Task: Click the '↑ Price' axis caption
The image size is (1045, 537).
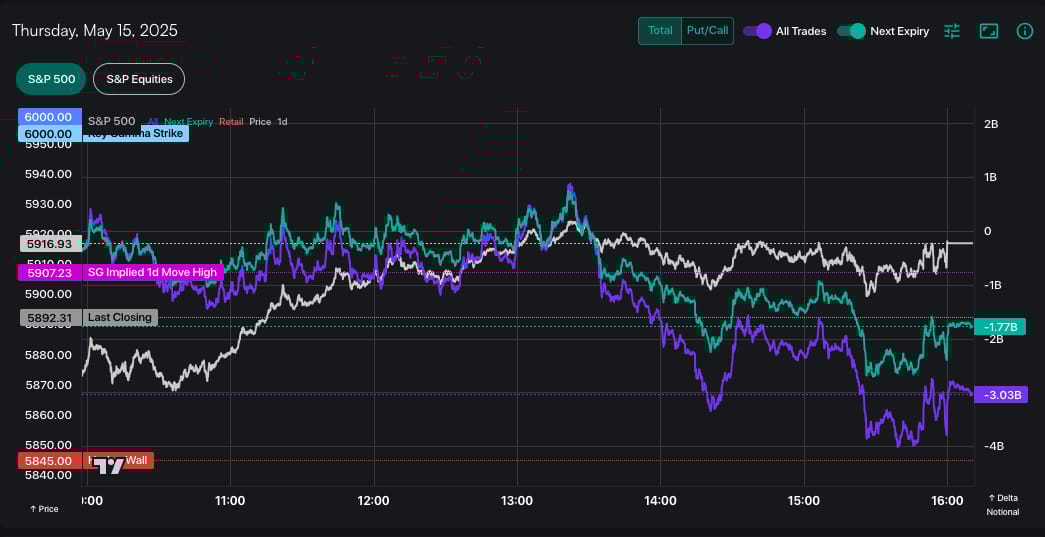Action: [44, 509]
